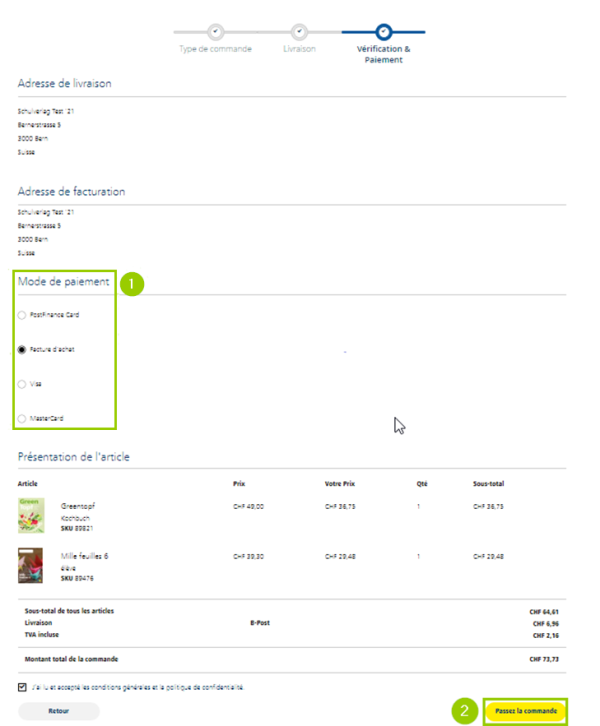
Task: Go to 'Type de commande' step label
Action: click(x=215, y=49)
